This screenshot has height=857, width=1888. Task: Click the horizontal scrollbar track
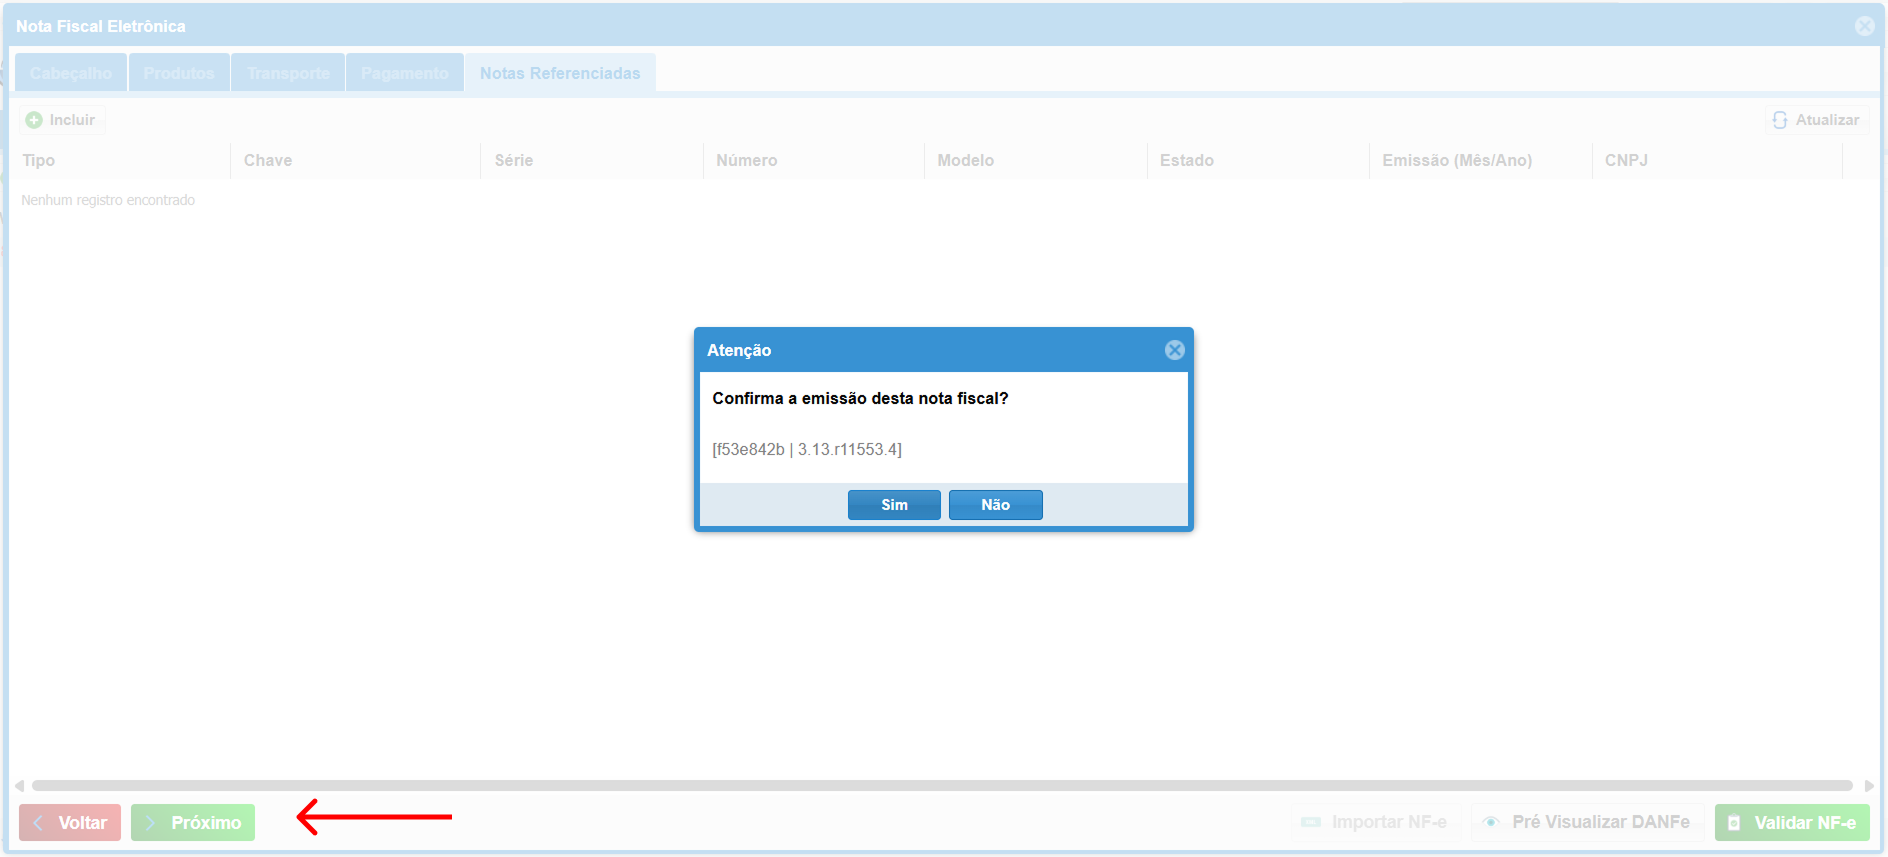(940, 786)
